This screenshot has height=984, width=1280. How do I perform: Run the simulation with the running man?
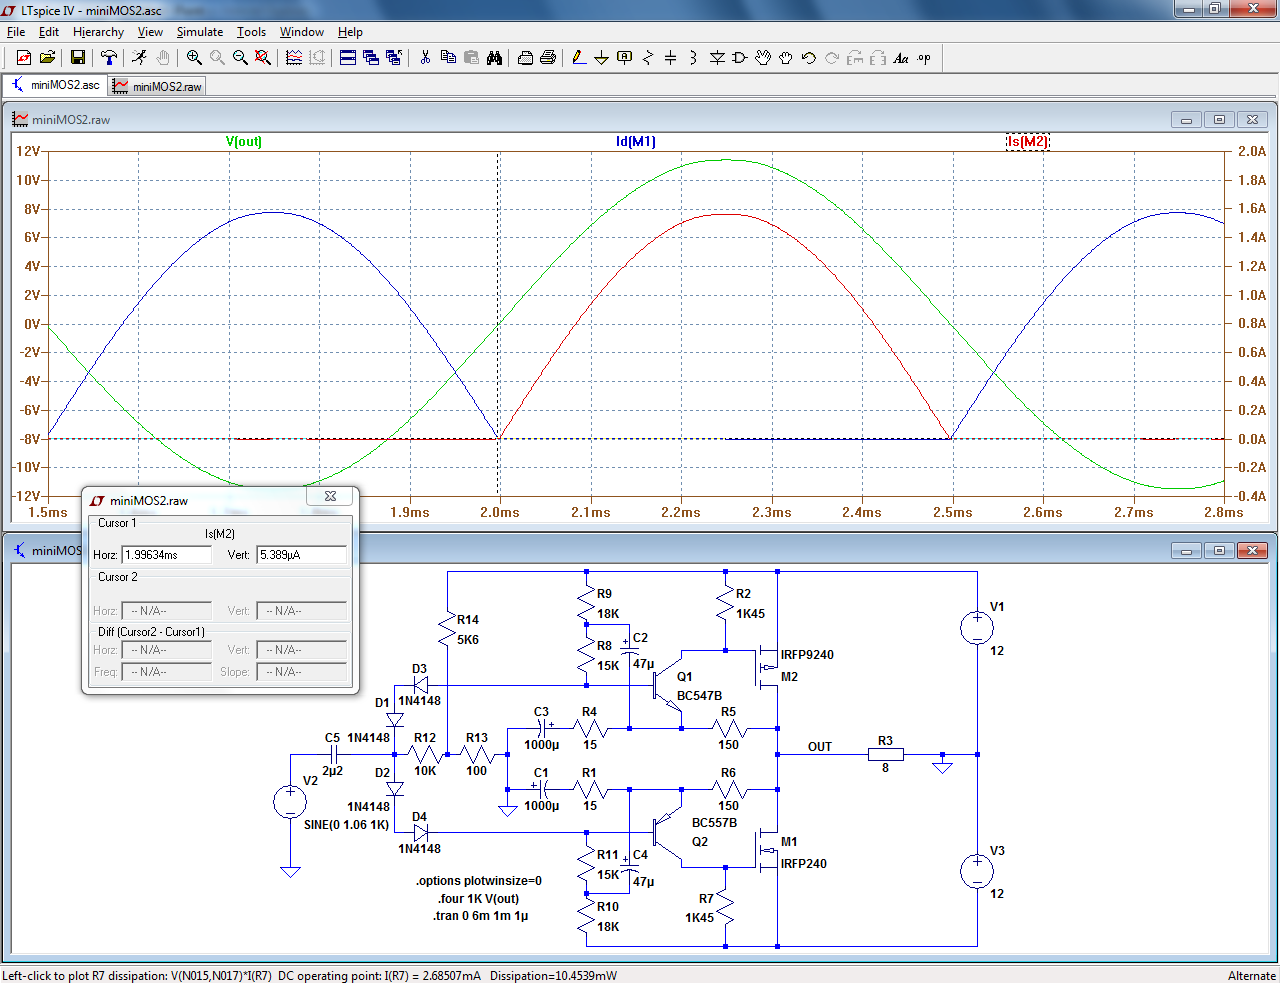139,58
